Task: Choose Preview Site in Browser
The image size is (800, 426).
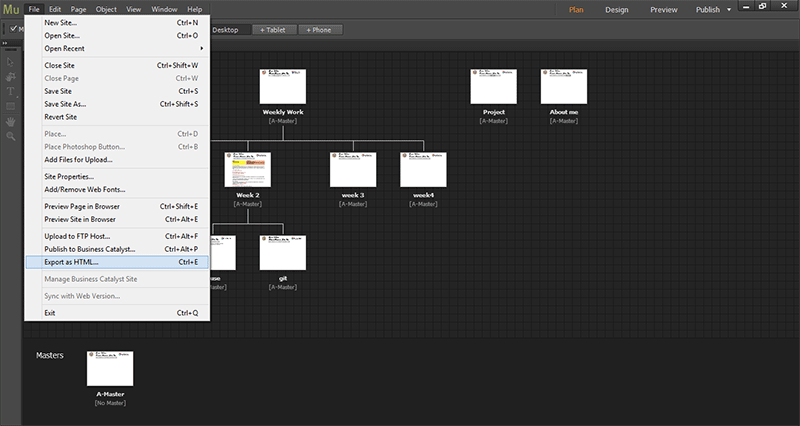Action: click(x=117, y=219)
